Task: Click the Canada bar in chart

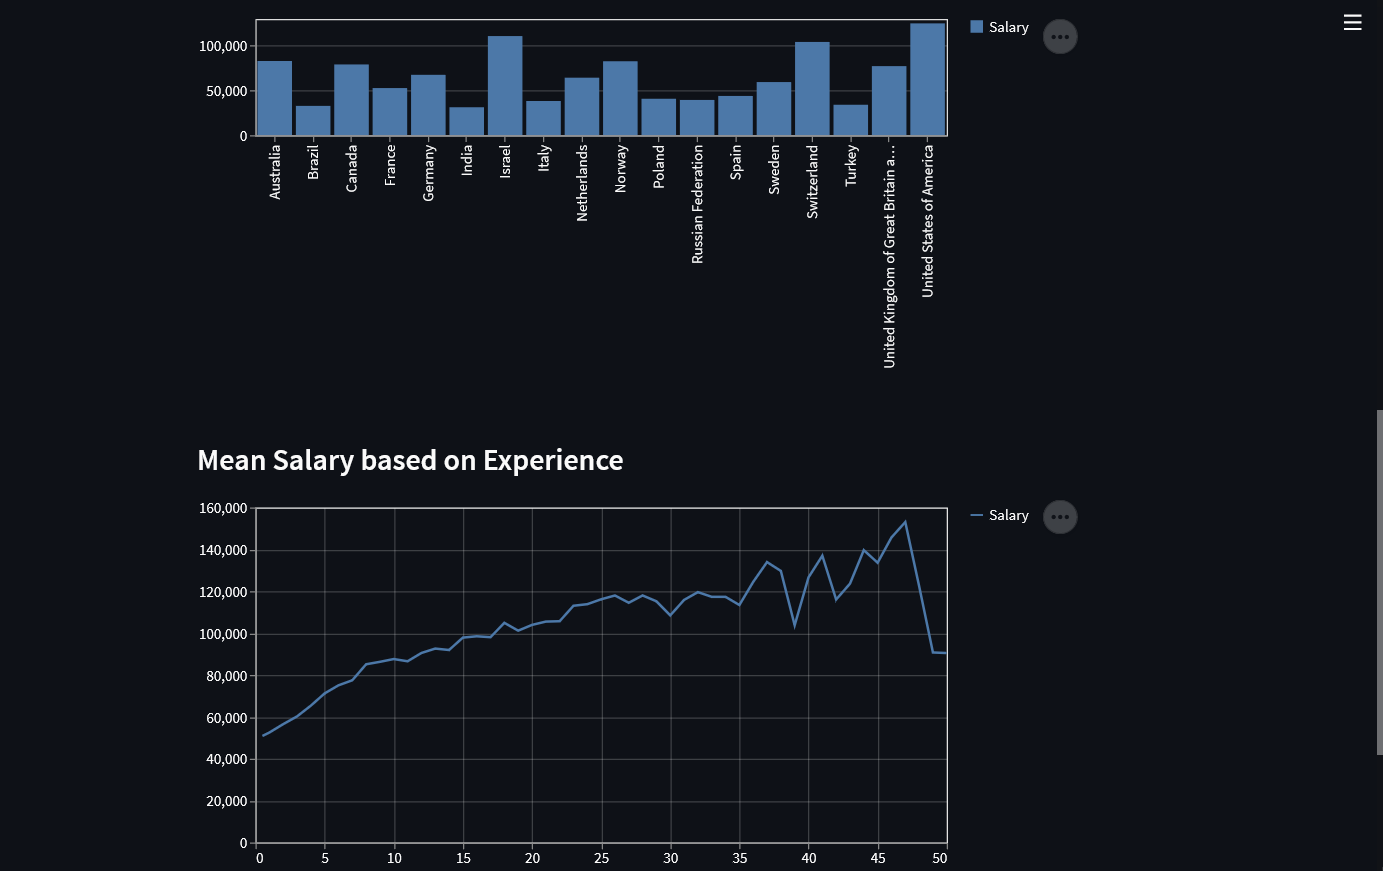Action: point(352,100)
